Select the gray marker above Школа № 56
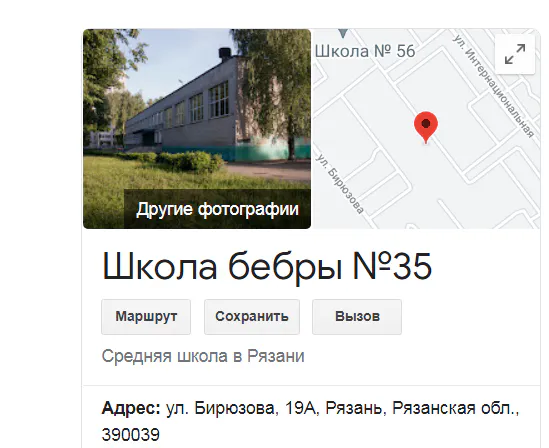549x448 pixels. (343, 34)
